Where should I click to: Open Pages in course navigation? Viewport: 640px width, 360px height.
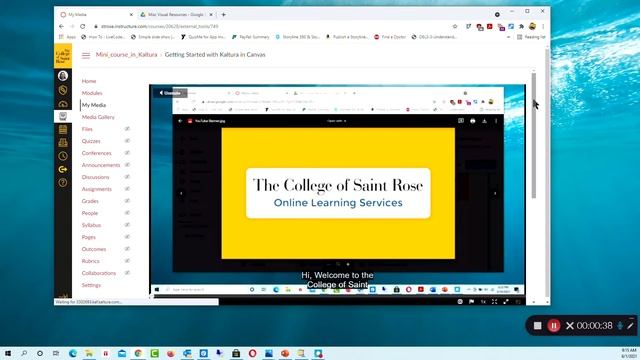coord(89,237)
